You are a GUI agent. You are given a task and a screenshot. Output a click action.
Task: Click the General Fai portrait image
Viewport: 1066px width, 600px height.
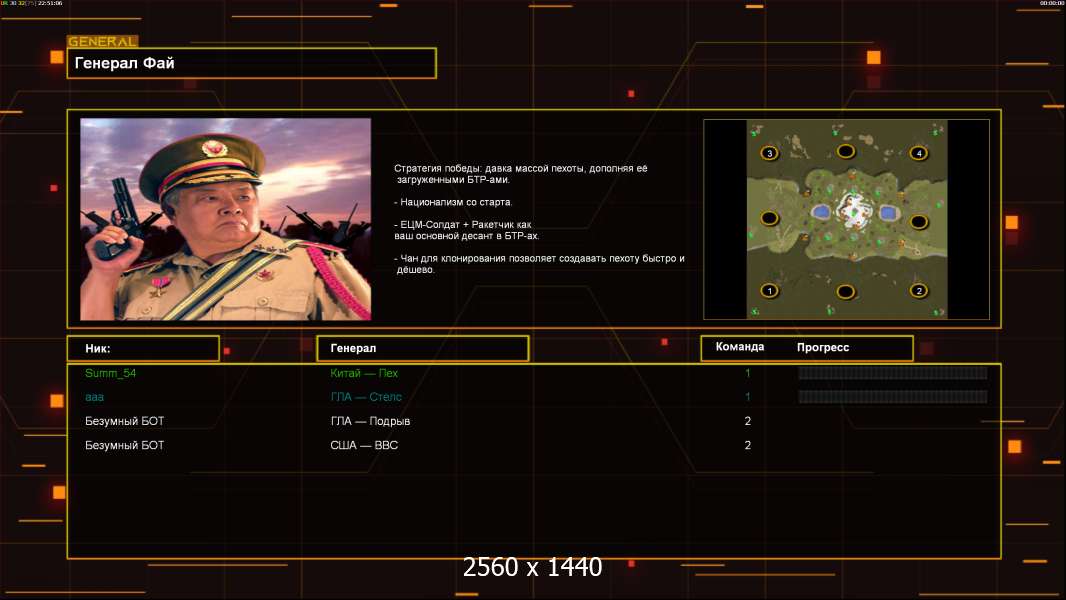click(x=226, y=219)
